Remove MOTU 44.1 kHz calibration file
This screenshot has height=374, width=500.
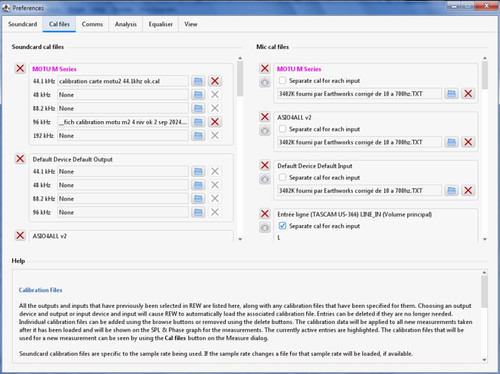coord(215,81)
